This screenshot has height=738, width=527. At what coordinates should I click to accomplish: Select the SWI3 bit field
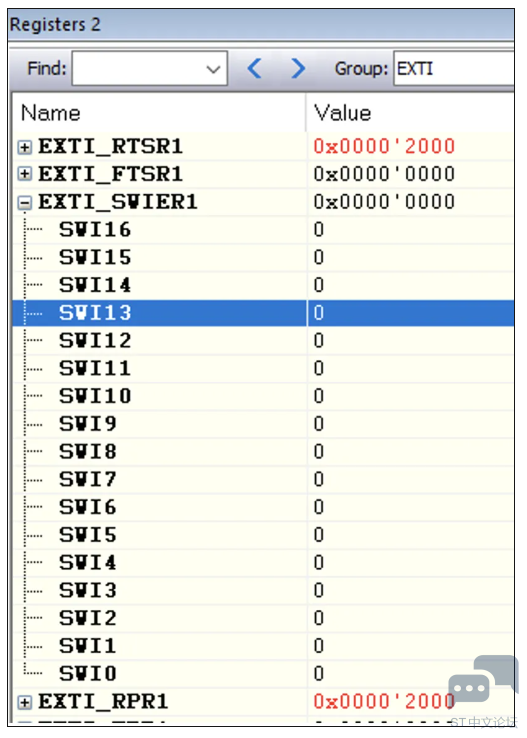pyautogui.click(x=88, y=591)
